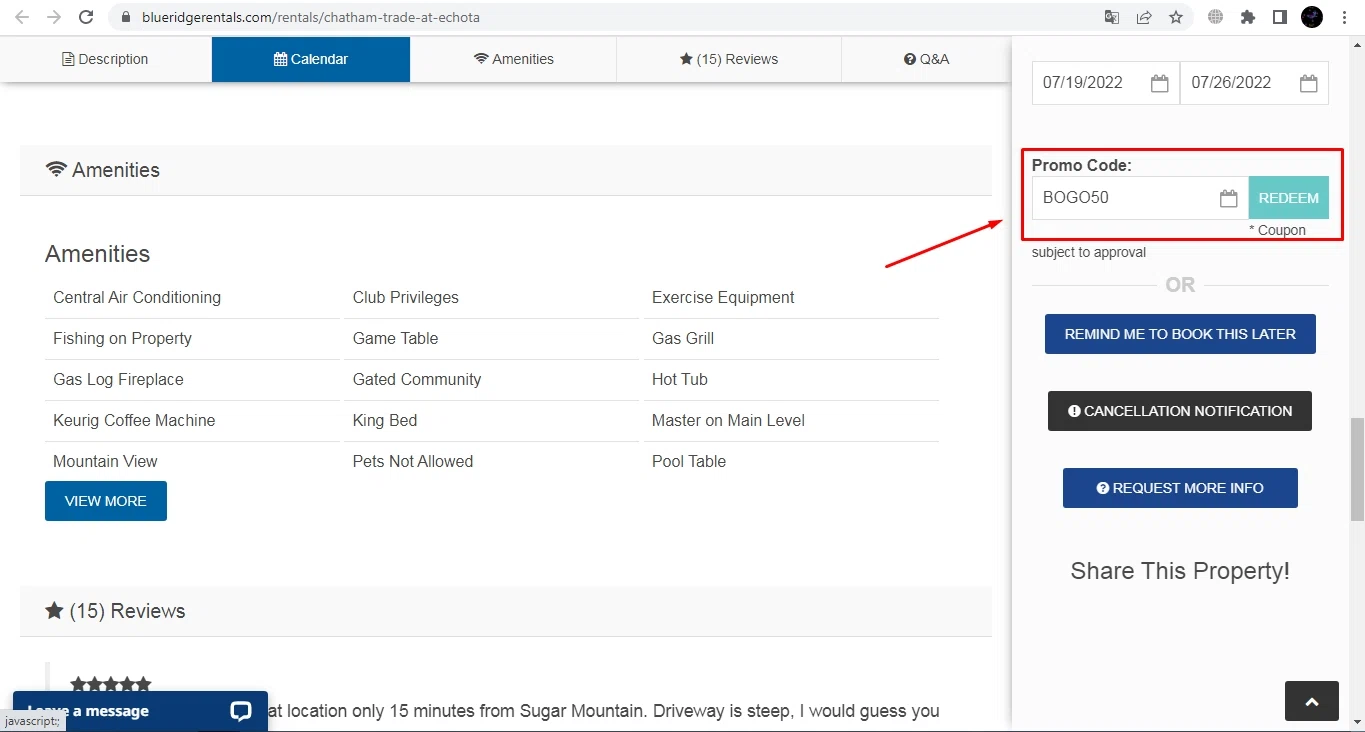The image size is (1365, 732).
Task: Reload the current page
Action: click(86, 17)
